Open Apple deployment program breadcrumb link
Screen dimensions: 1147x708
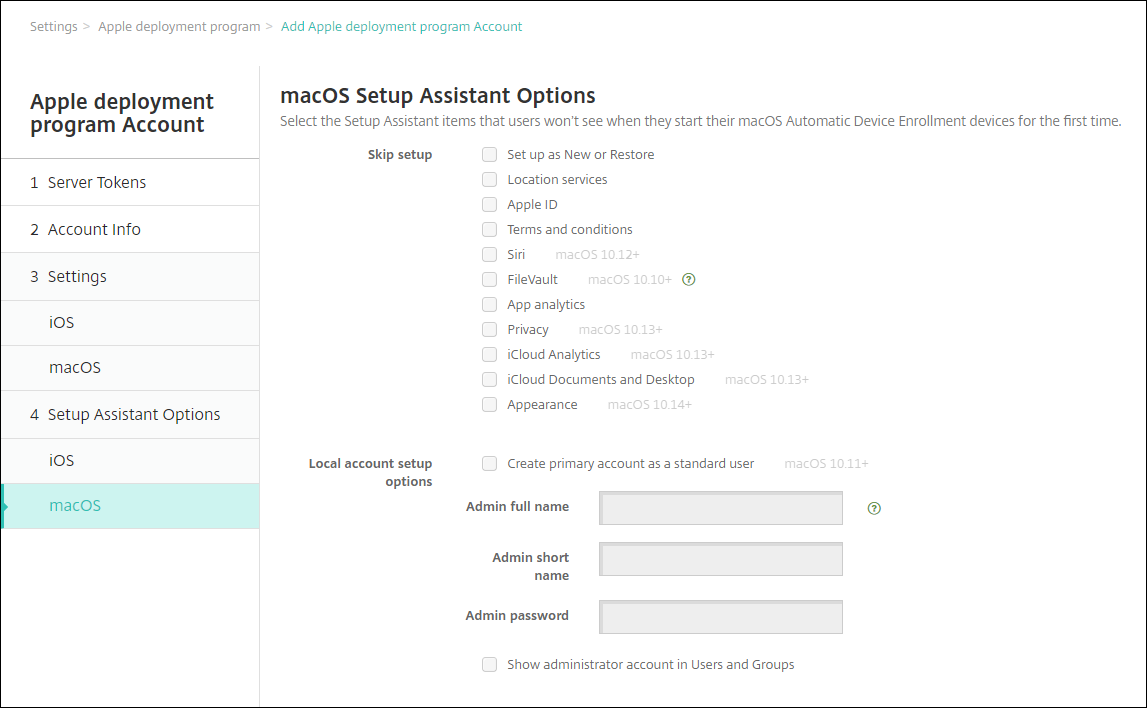tap(179, 27)
